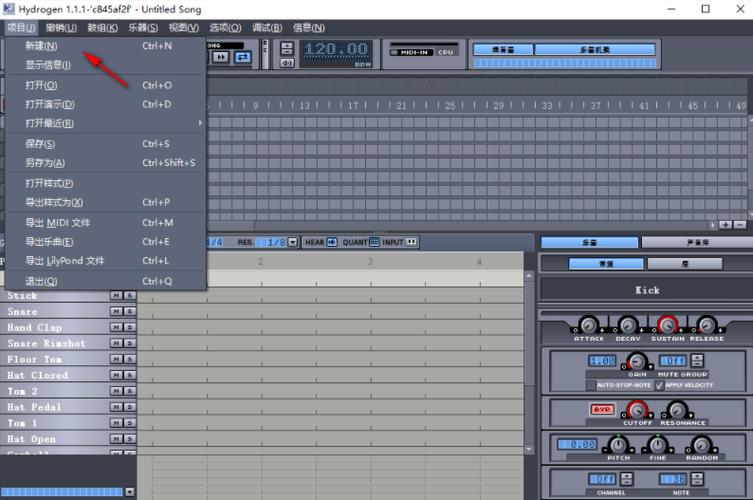Viewport: 753px width, 500px height.
Task: Click the minus zoom button in song editor
Action: click(740, 225)
